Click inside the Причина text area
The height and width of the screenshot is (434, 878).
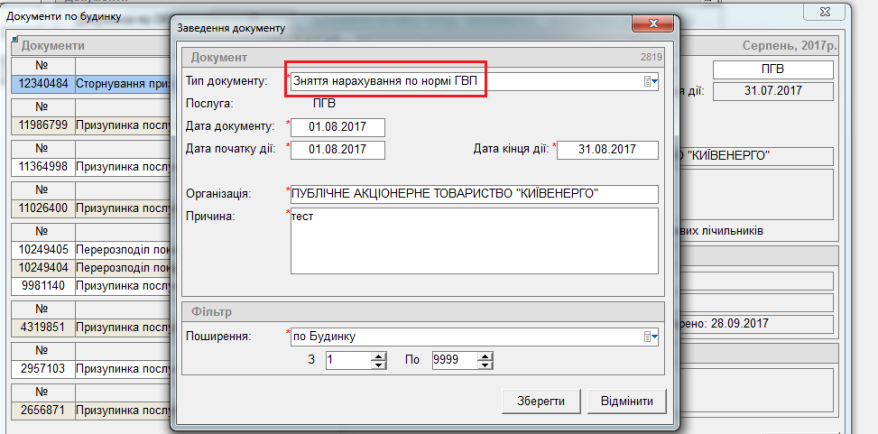474,240
